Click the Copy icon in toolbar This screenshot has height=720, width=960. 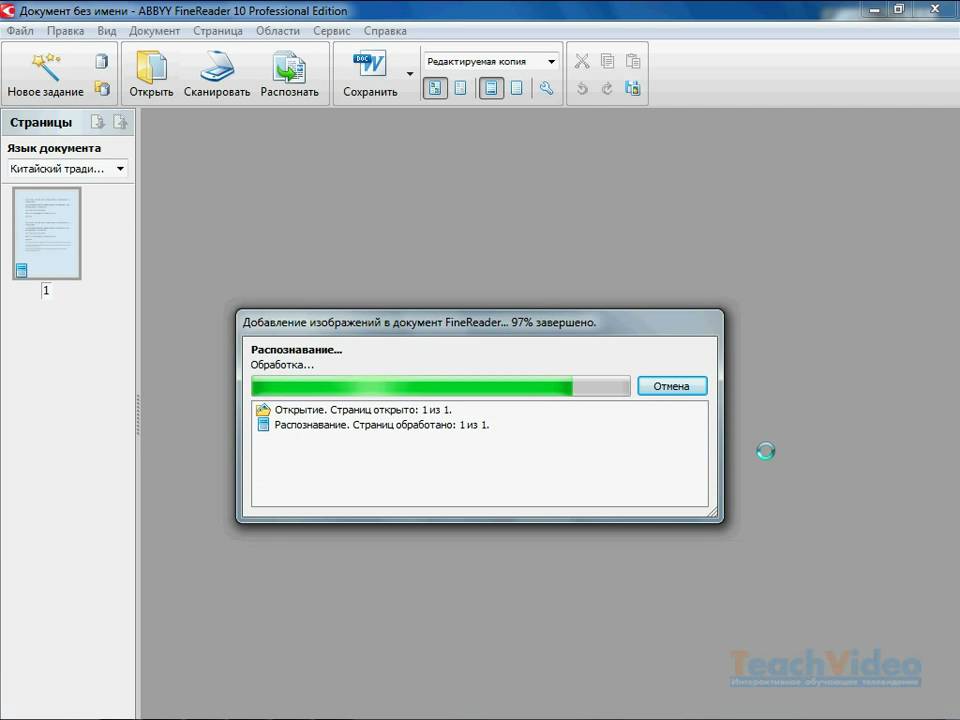tap(607, 61)
